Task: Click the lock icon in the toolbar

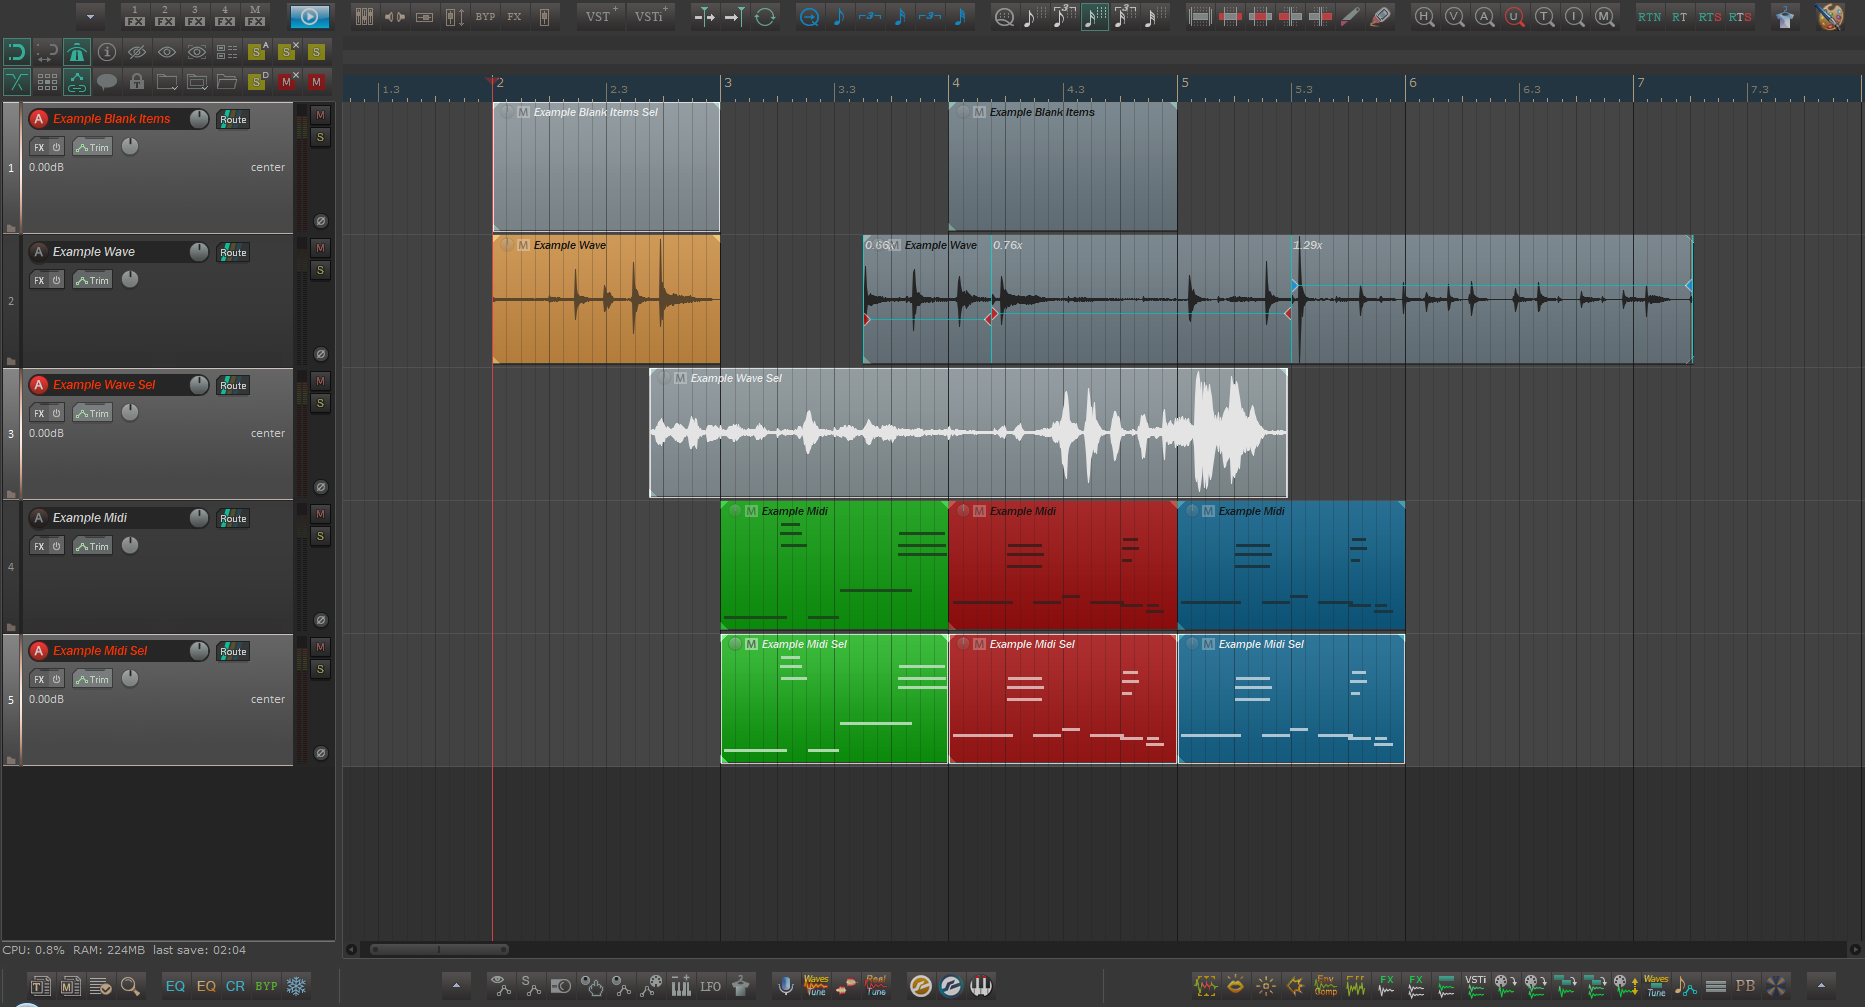Action: pos(137,82)
